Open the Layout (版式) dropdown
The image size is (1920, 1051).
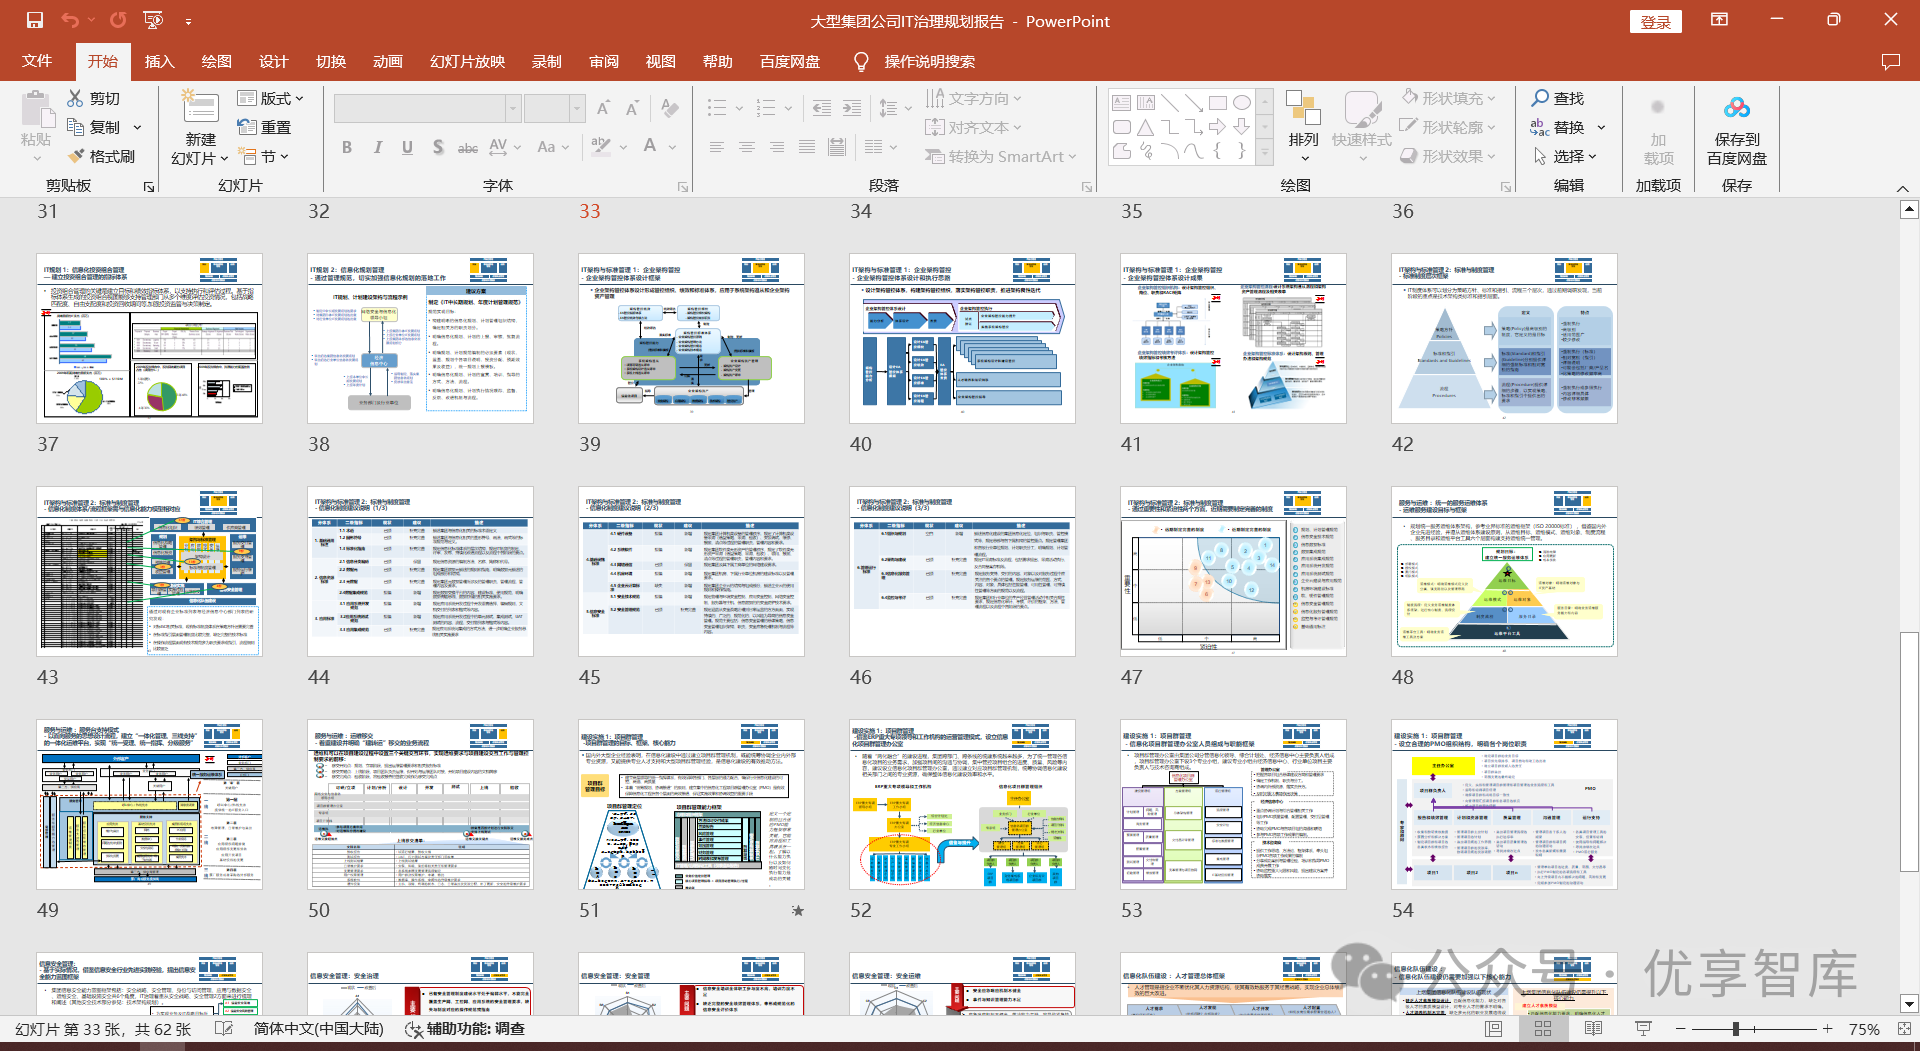click(x=270, y=98)
